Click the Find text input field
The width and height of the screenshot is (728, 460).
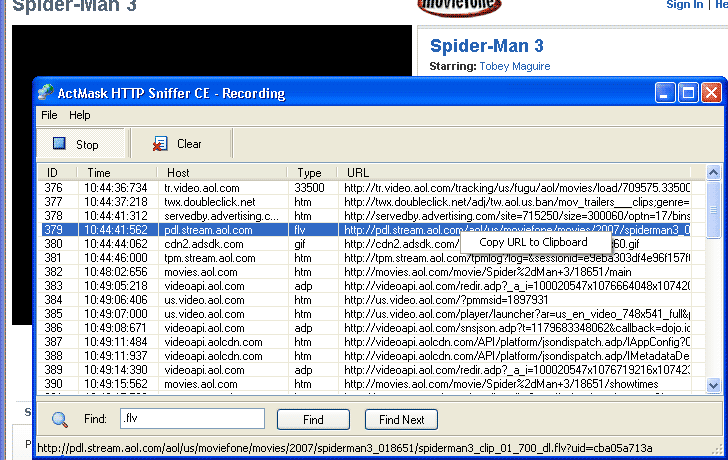(x=191, y=419)
